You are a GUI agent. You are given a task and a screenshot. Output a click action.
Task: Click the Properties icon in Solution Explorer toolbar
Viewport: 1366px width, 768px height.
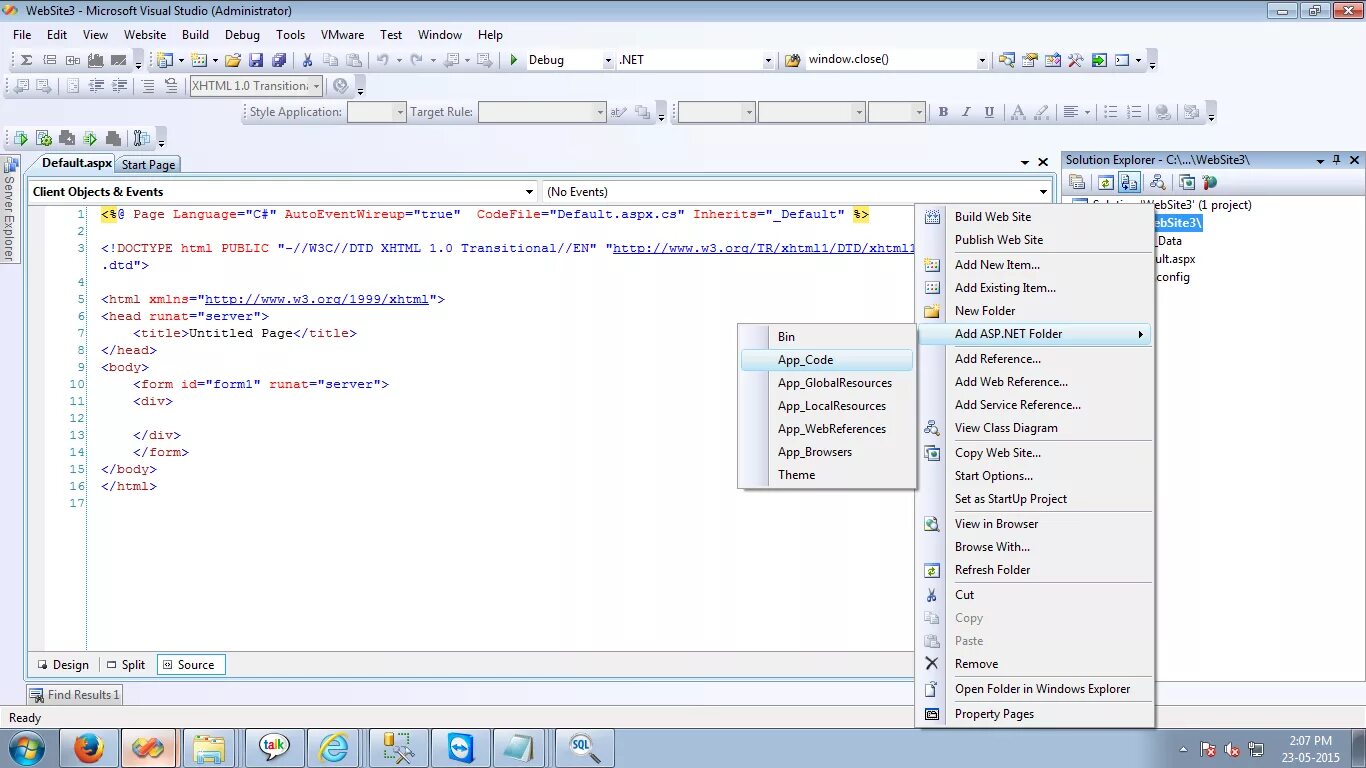(x=1077, y=182)
